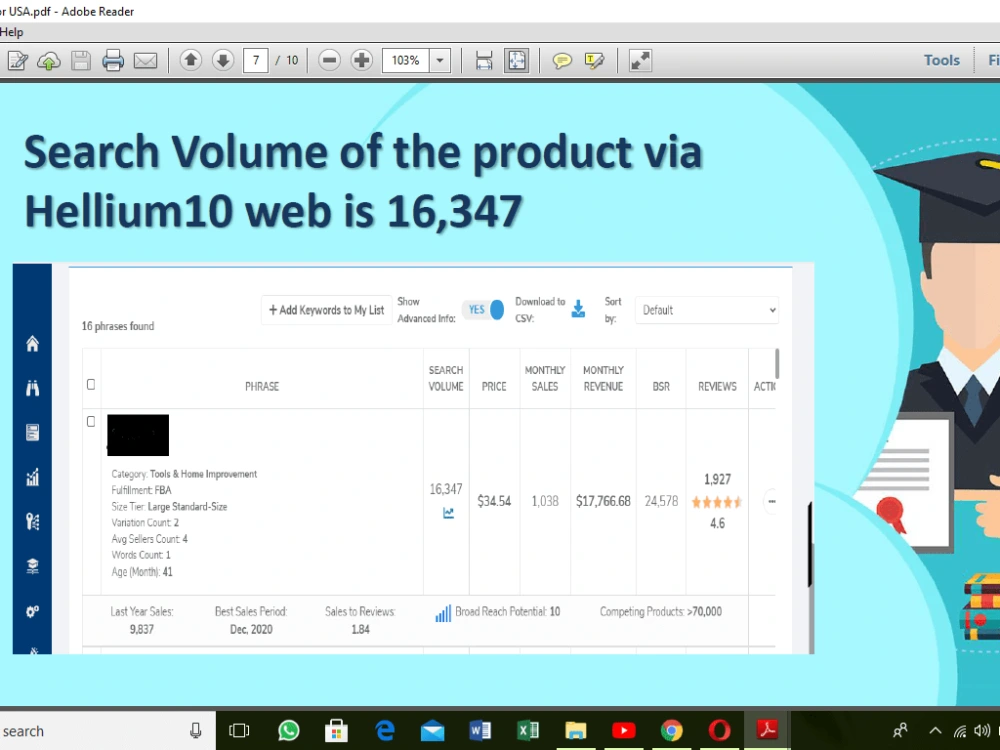Open WhatsApp from the taskbar
1000x750 pixels.
pyautogui.click(x=289, y=730)
